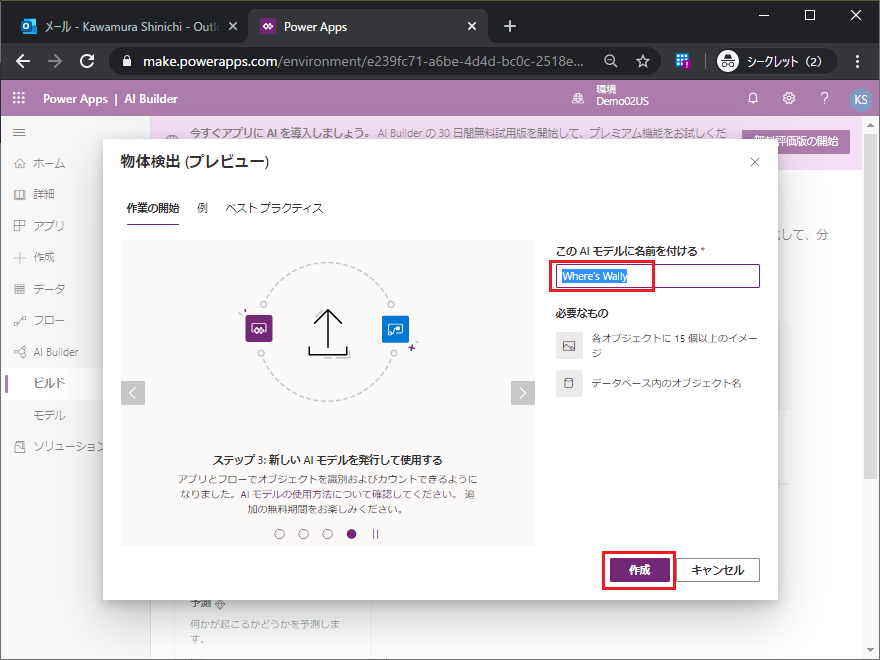Close the 物体検出 dialog with X

(x=755, y=162)
